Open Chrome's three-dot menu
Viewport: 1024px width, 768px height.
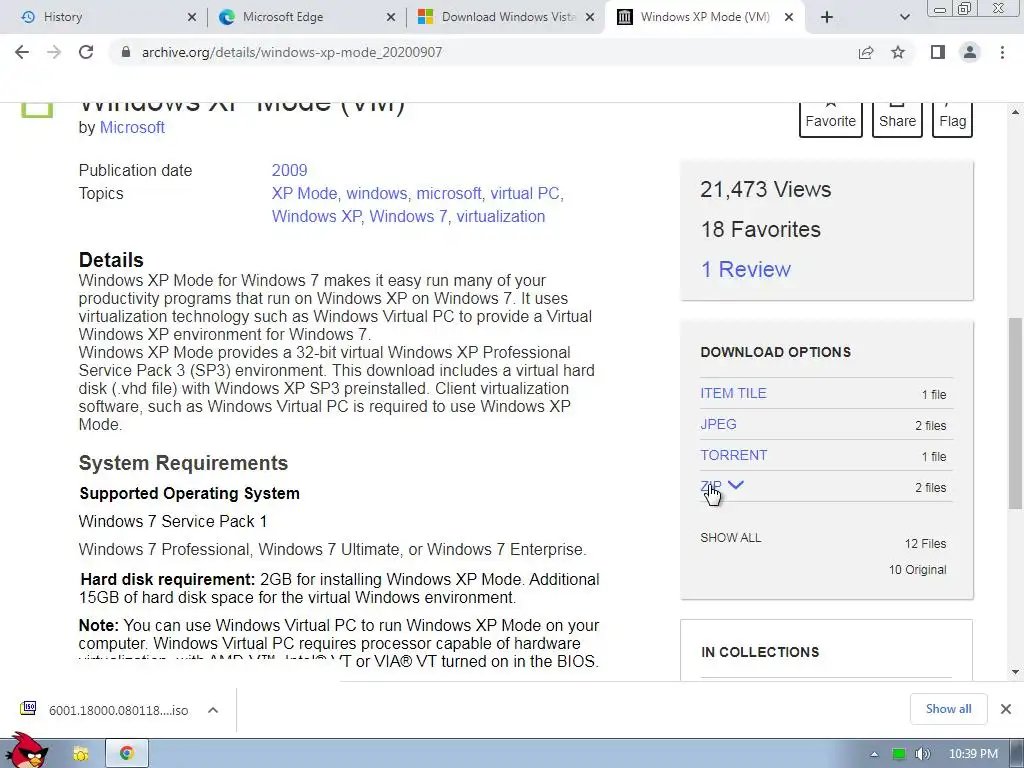[1002, 52]
